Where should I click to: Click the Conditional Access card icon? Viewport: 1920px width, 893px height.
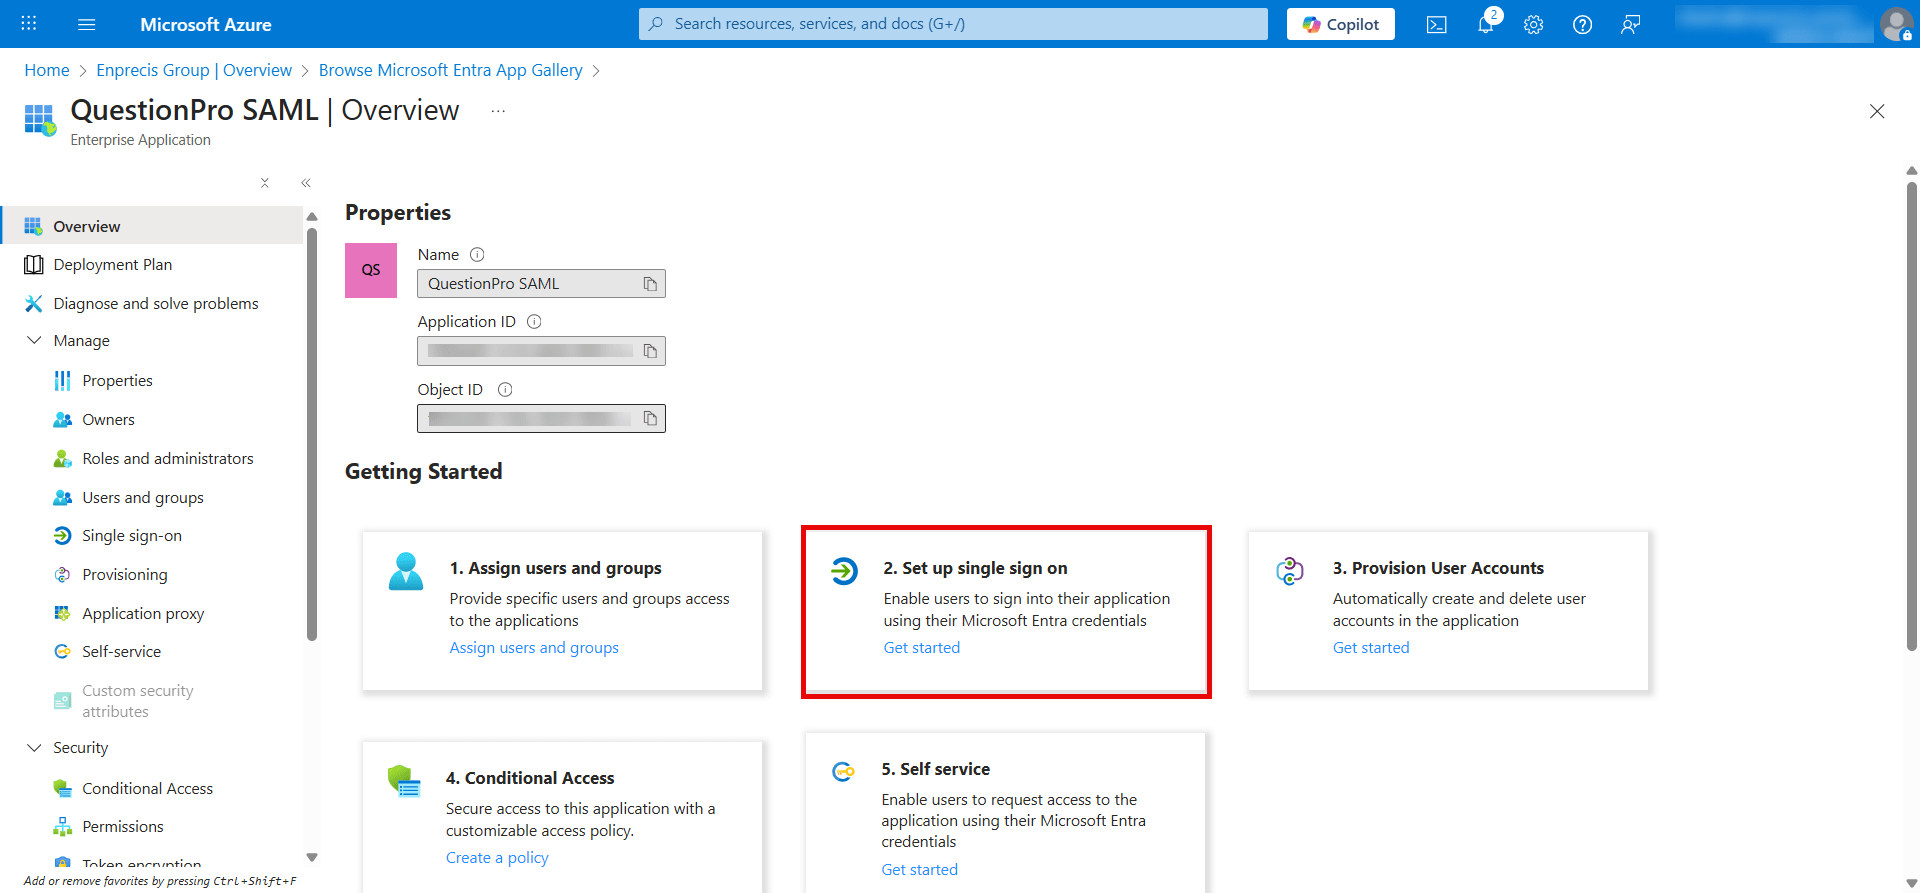[404, 781]
